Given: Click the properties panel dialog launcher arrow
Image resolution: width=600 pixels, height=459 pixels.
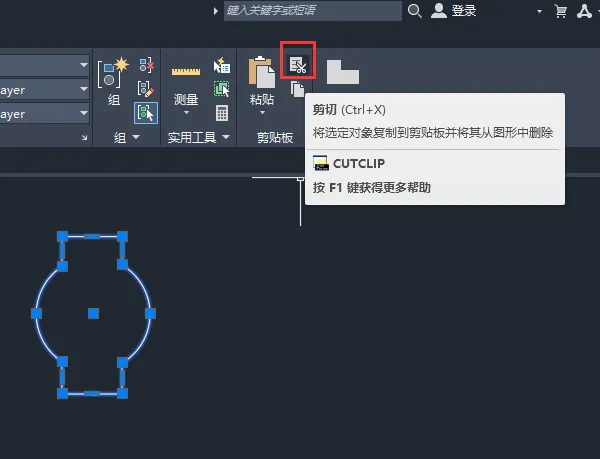Looking at the screenshot, I should [85, 137].
